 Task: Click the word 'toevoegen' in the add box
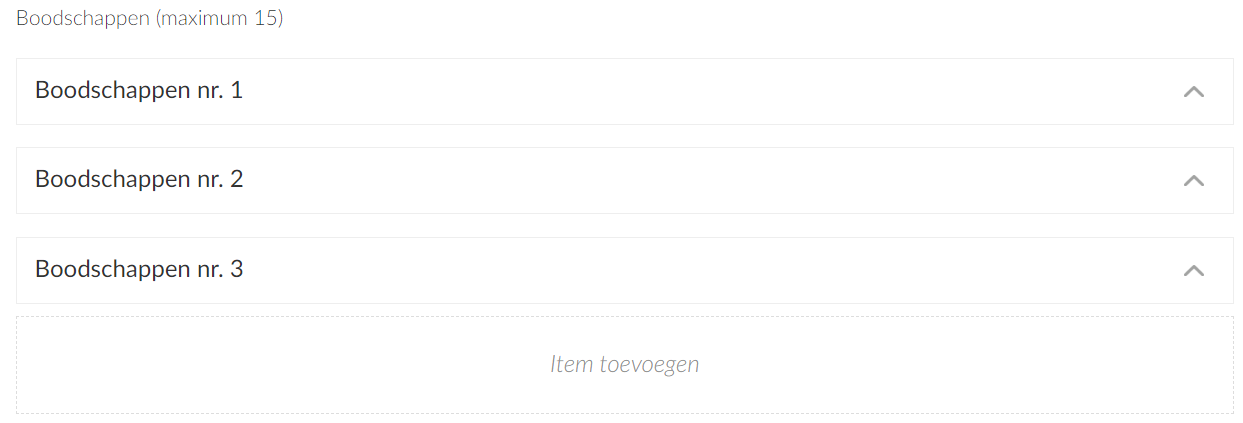649,364
